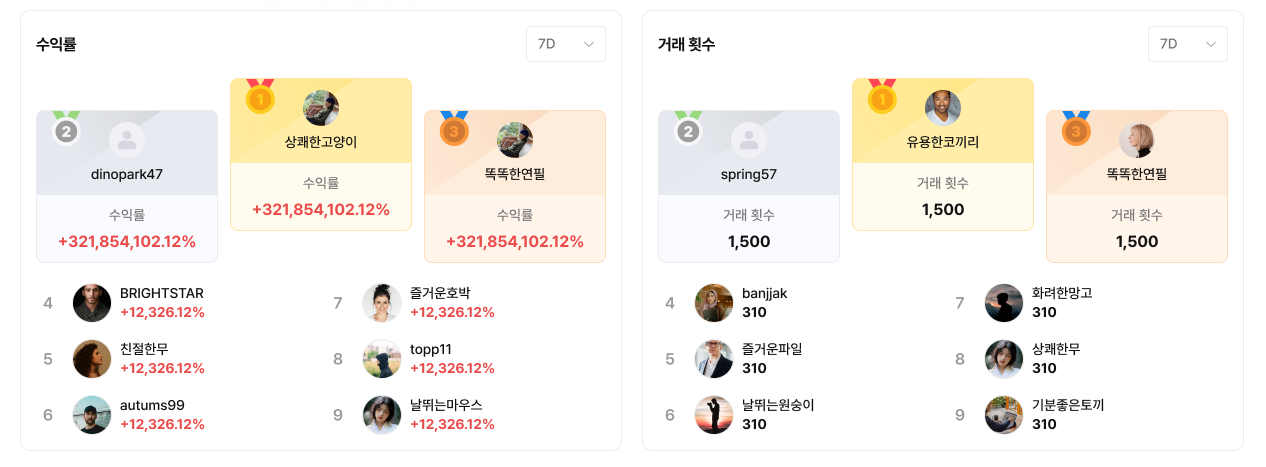Click the username 날뛰는원숭이
The height and width of the screenshot is (467, 1266).
[x=778, y=405]
